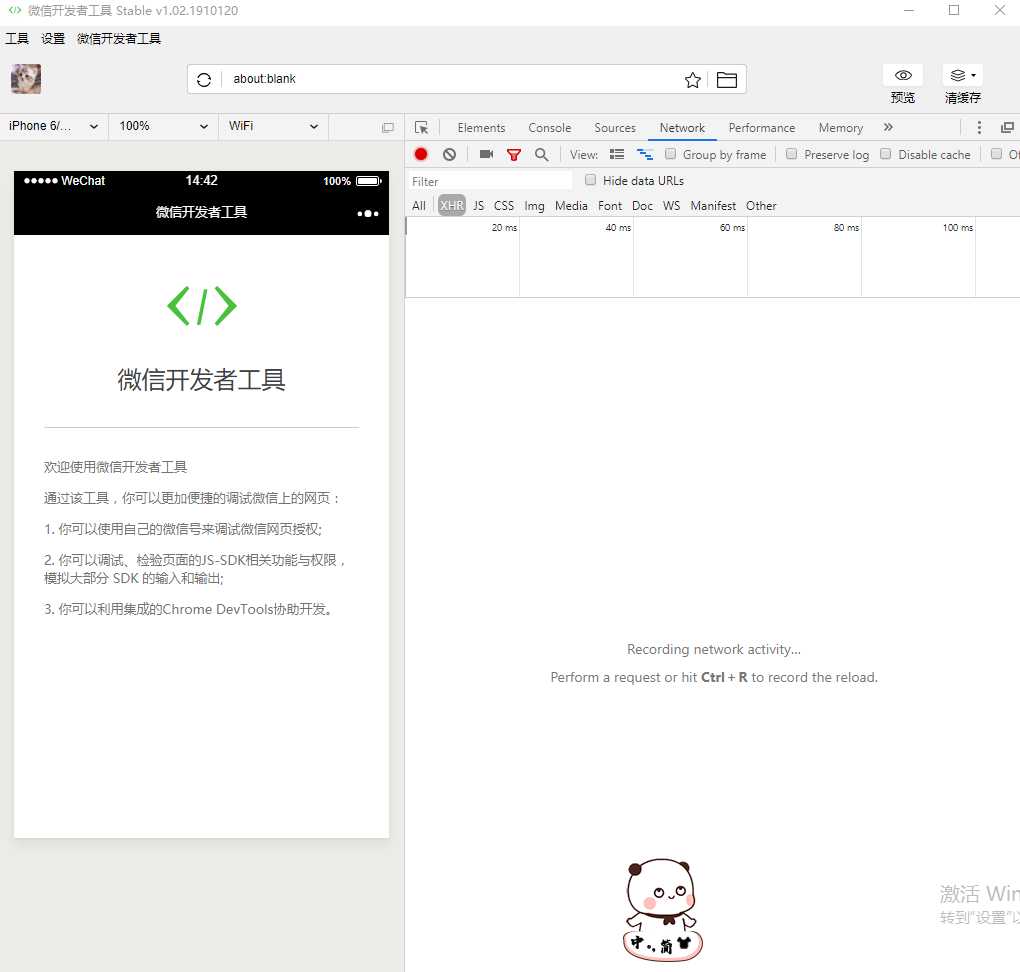Check Disable cache option
This screenshot has width=1020, height=972.
click(885, 154)
